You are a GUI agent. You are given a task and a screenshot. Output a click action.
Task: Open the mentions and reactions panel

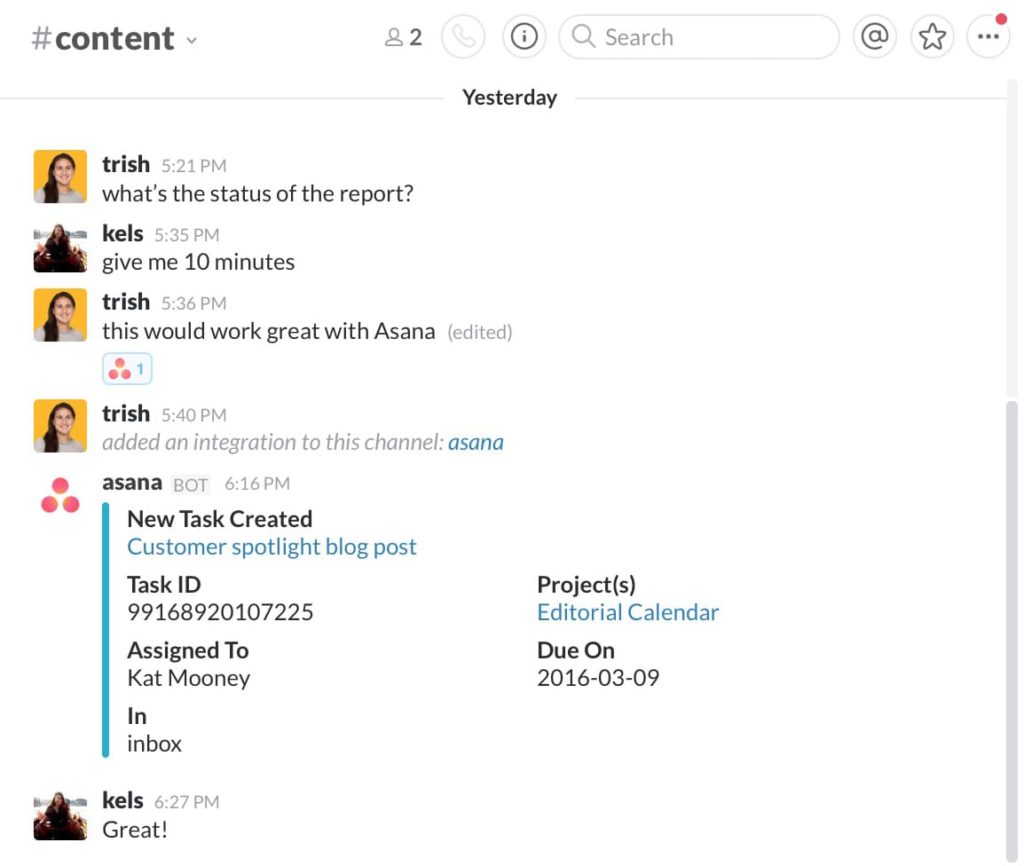click(874, 36)
